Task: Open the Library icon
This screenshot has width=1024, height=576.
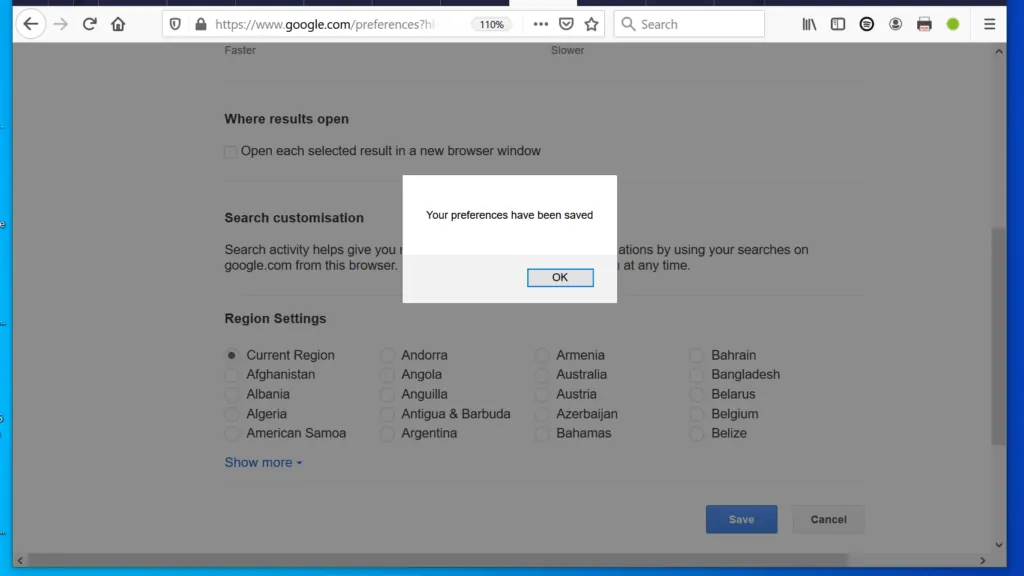Action: pos(809,24)
